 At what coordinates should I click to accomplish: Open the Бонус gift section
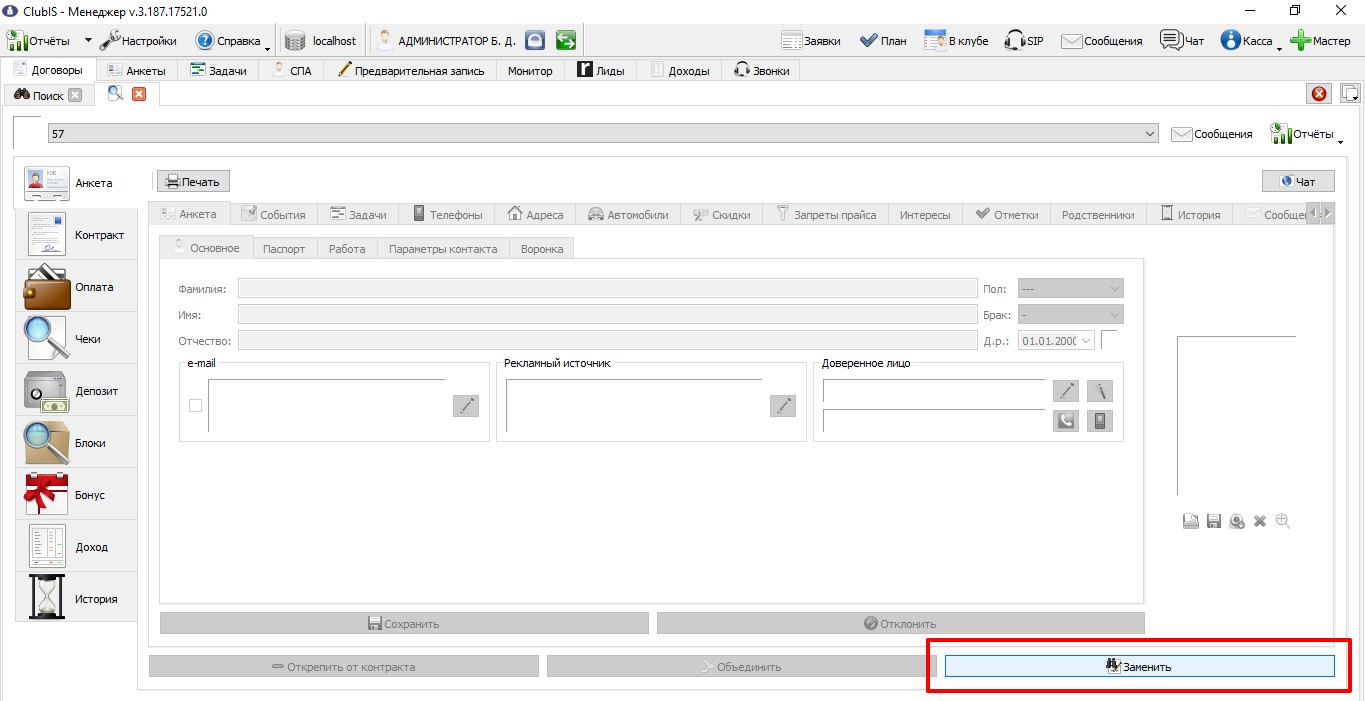pyautogui.click(x=76, y=495)
